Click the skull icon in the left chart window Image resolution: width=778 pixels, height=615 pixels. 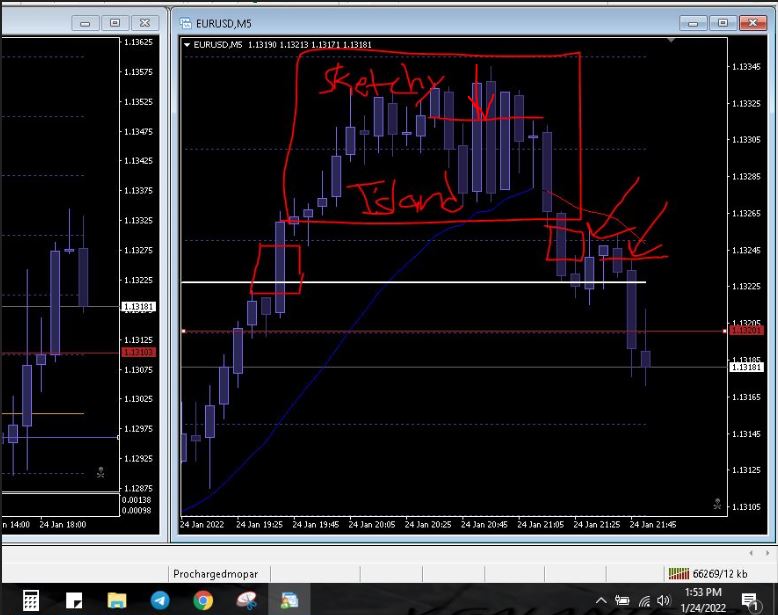click(x=100, y=472)
